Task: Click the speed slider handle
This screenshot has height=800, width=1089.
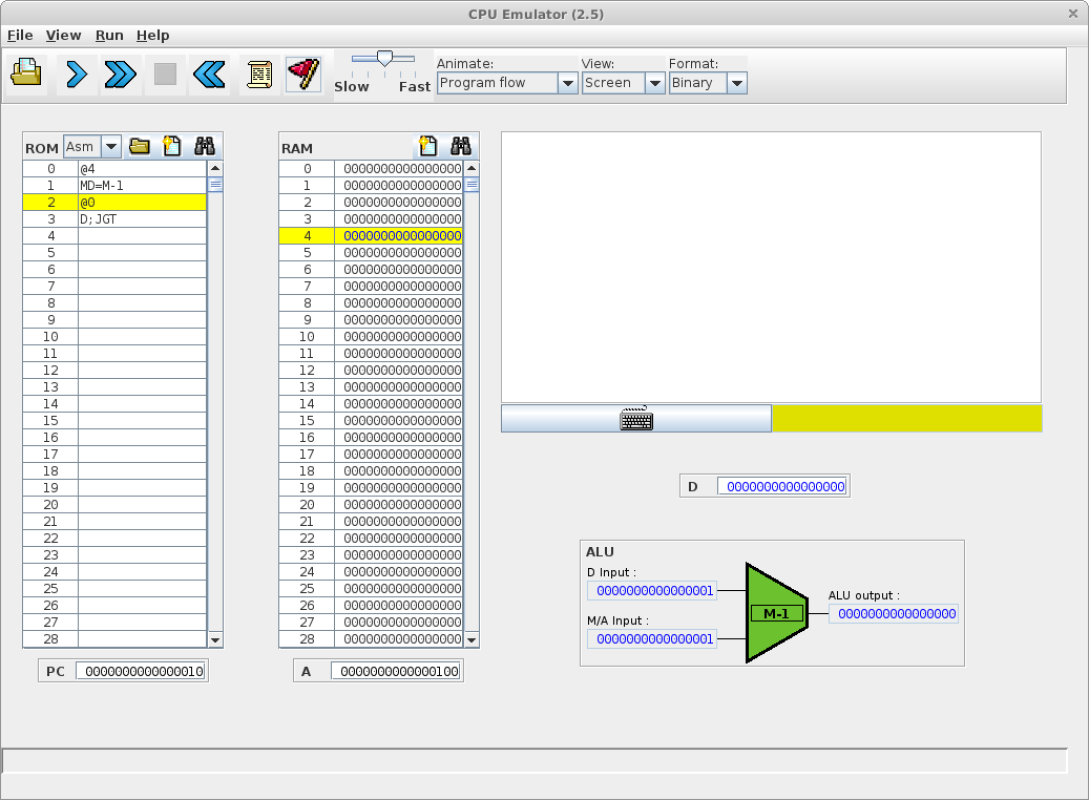Action: click(x=384, y=58)
